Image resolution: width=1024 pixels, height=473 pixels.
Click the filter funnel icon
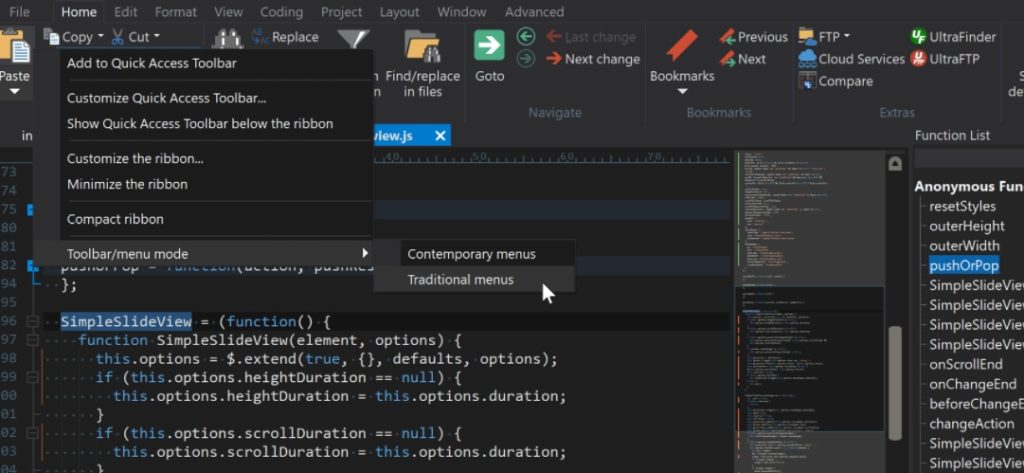(x=353, y=39)
